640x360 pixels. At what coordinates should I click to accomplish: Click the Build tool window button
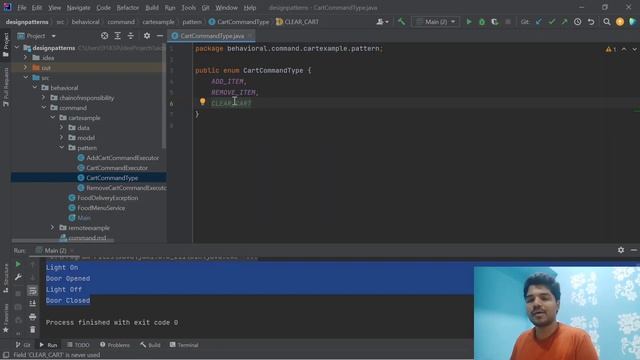coord(150,345)
